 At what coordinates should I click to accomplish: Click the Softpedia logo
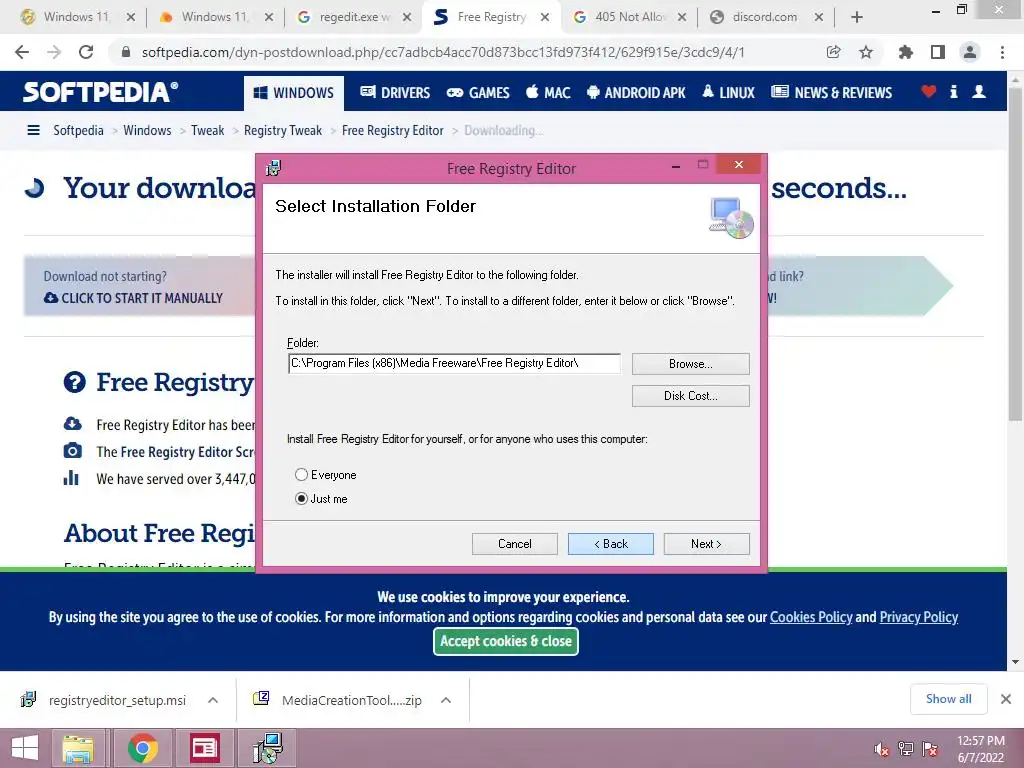tap(101, 92)
